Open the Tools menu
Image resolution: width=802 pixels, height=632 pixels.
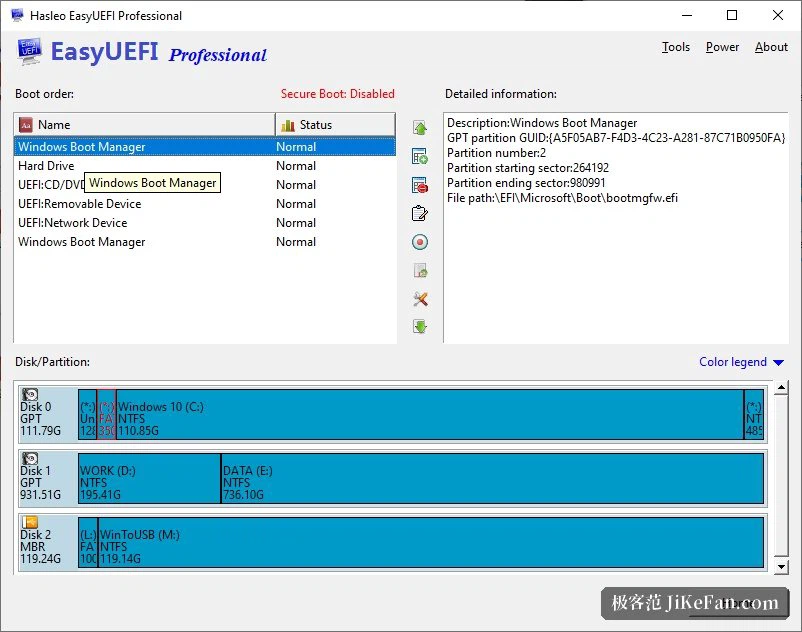click(x=676, y=47)
